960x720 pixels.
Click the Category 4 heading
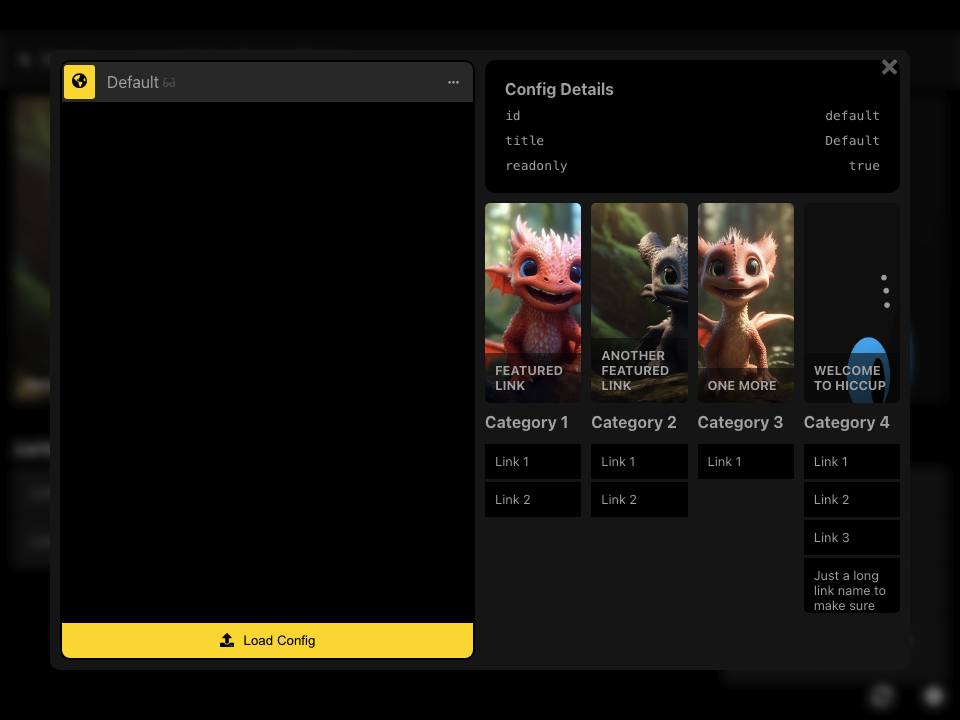[846, 422]
